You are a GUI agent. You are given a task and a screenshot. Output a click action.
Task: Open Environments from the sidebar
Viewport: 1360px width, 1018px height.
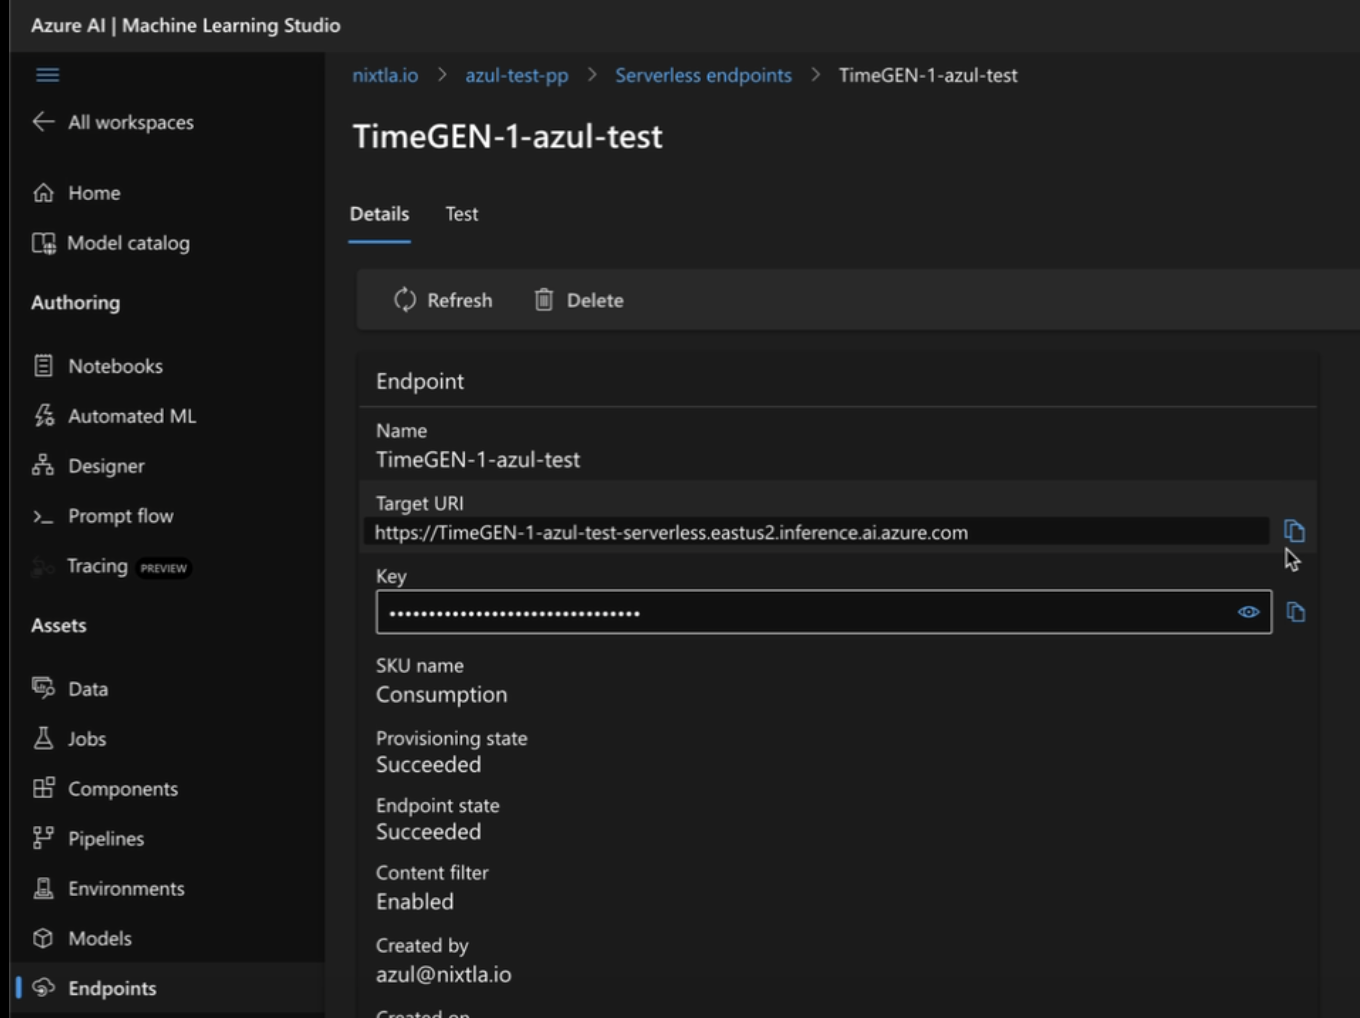[x=125, y=888]
